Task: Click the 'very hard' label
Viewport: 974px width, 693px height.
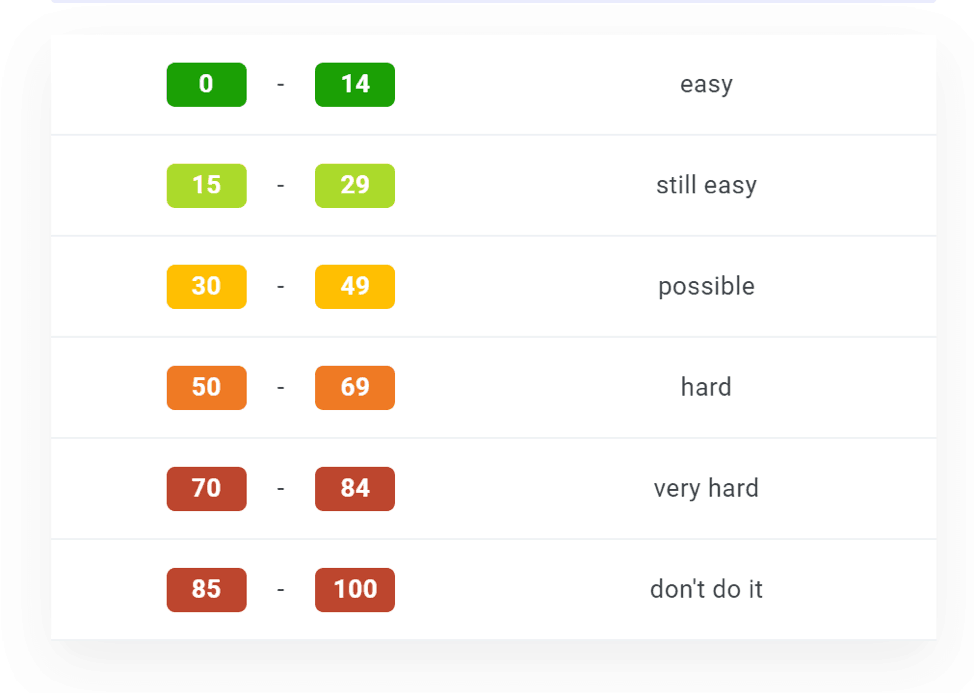Action: pos(706,488)
